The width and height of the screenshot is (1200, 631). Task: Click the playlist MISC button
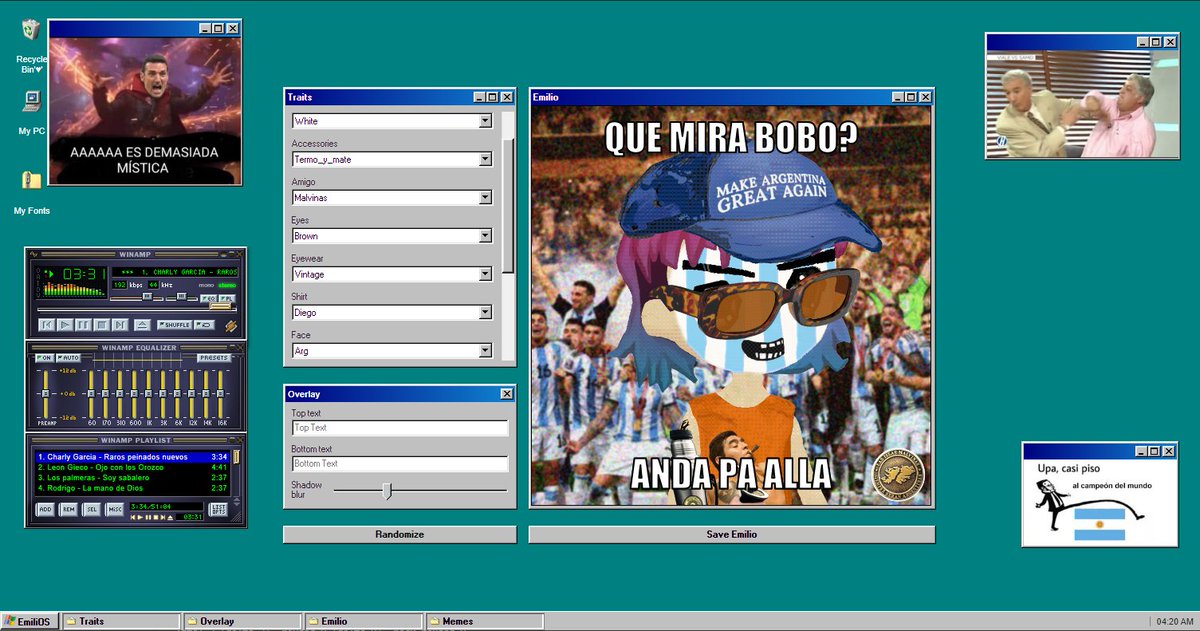115,509
